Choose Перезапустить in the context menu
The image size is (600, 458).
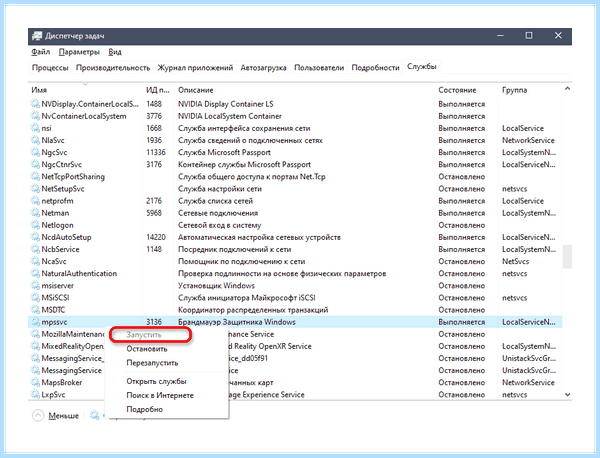(152, 363)
